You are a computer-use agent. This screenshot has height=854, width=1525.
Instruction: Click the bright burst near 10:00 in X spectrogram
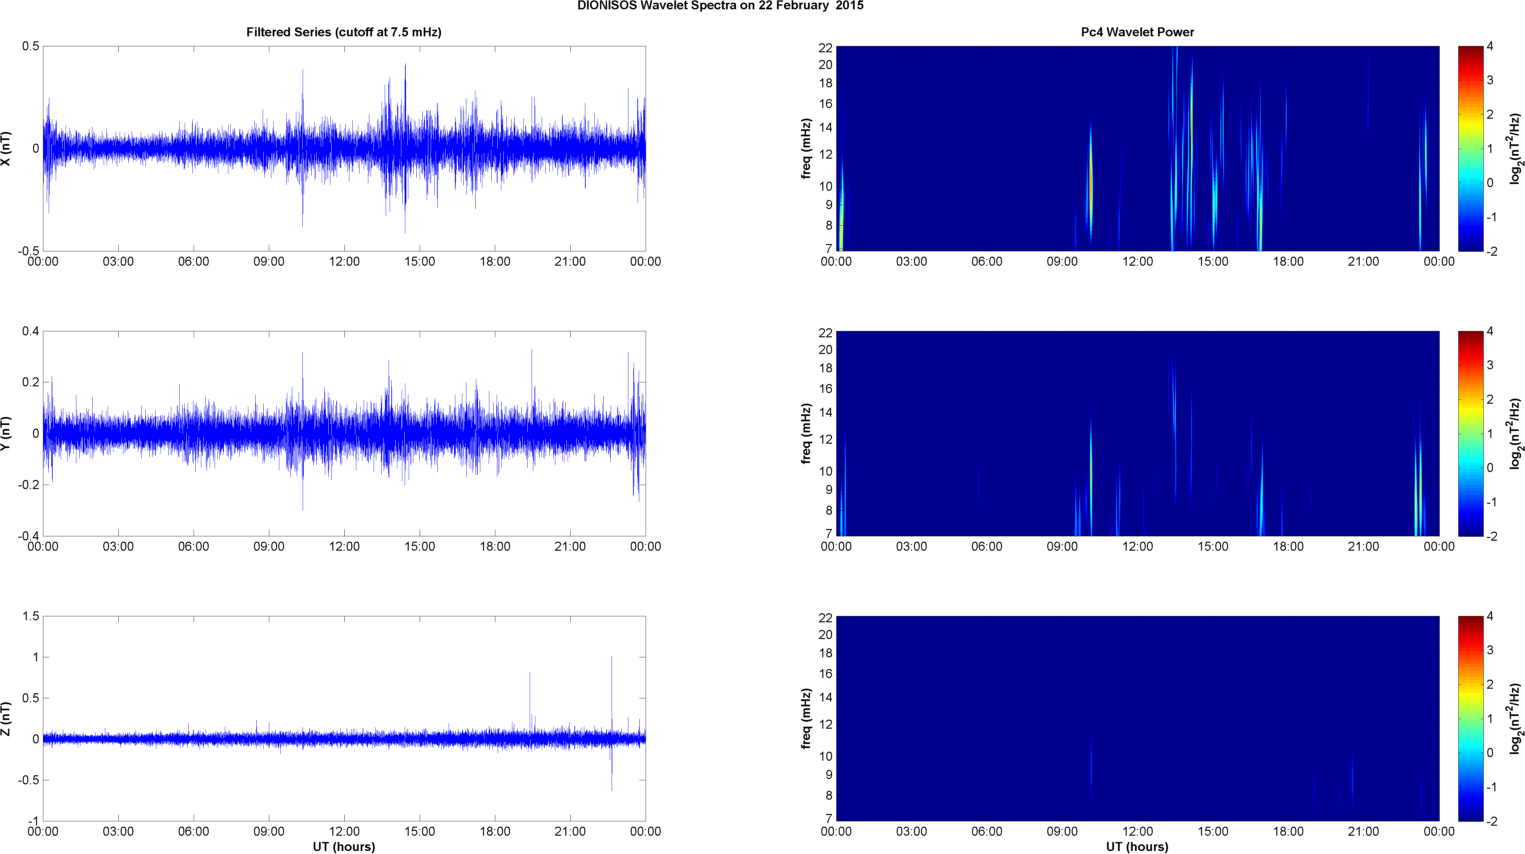[1091, 190]
